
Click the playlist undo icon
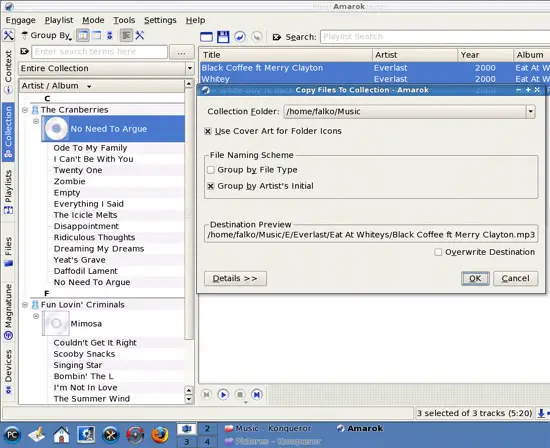coord(240,37)
